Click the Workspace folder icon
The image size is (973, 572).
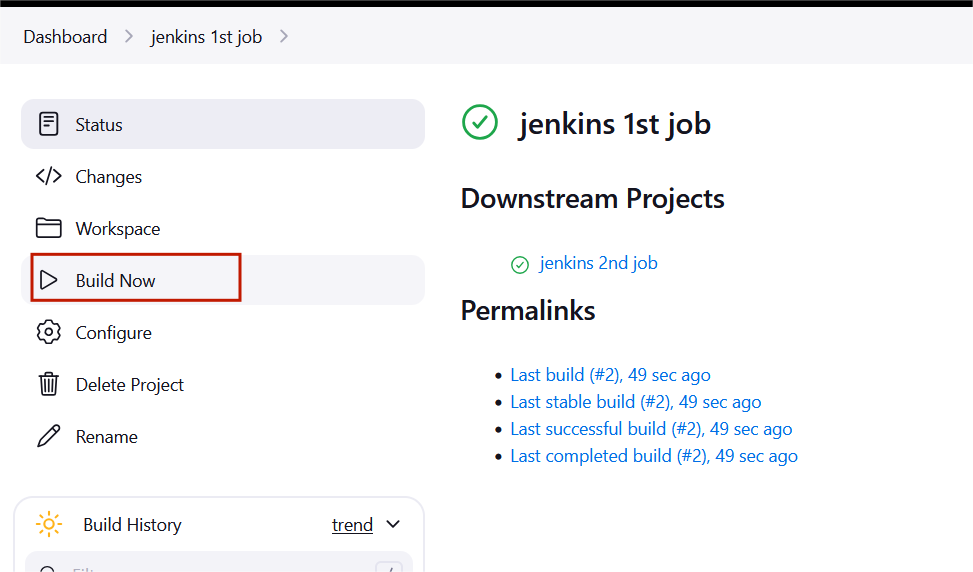(48, 228)
